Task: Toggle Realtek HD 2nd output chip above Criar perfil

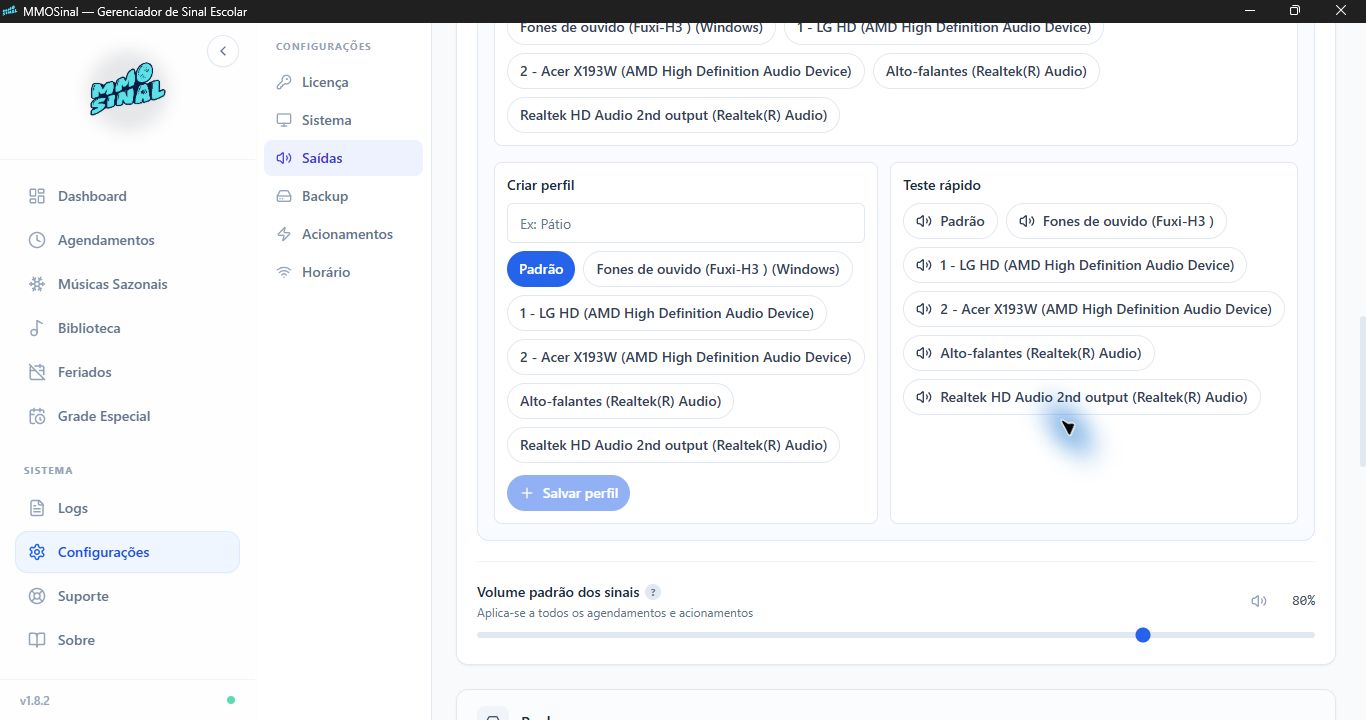Action: 674,115
